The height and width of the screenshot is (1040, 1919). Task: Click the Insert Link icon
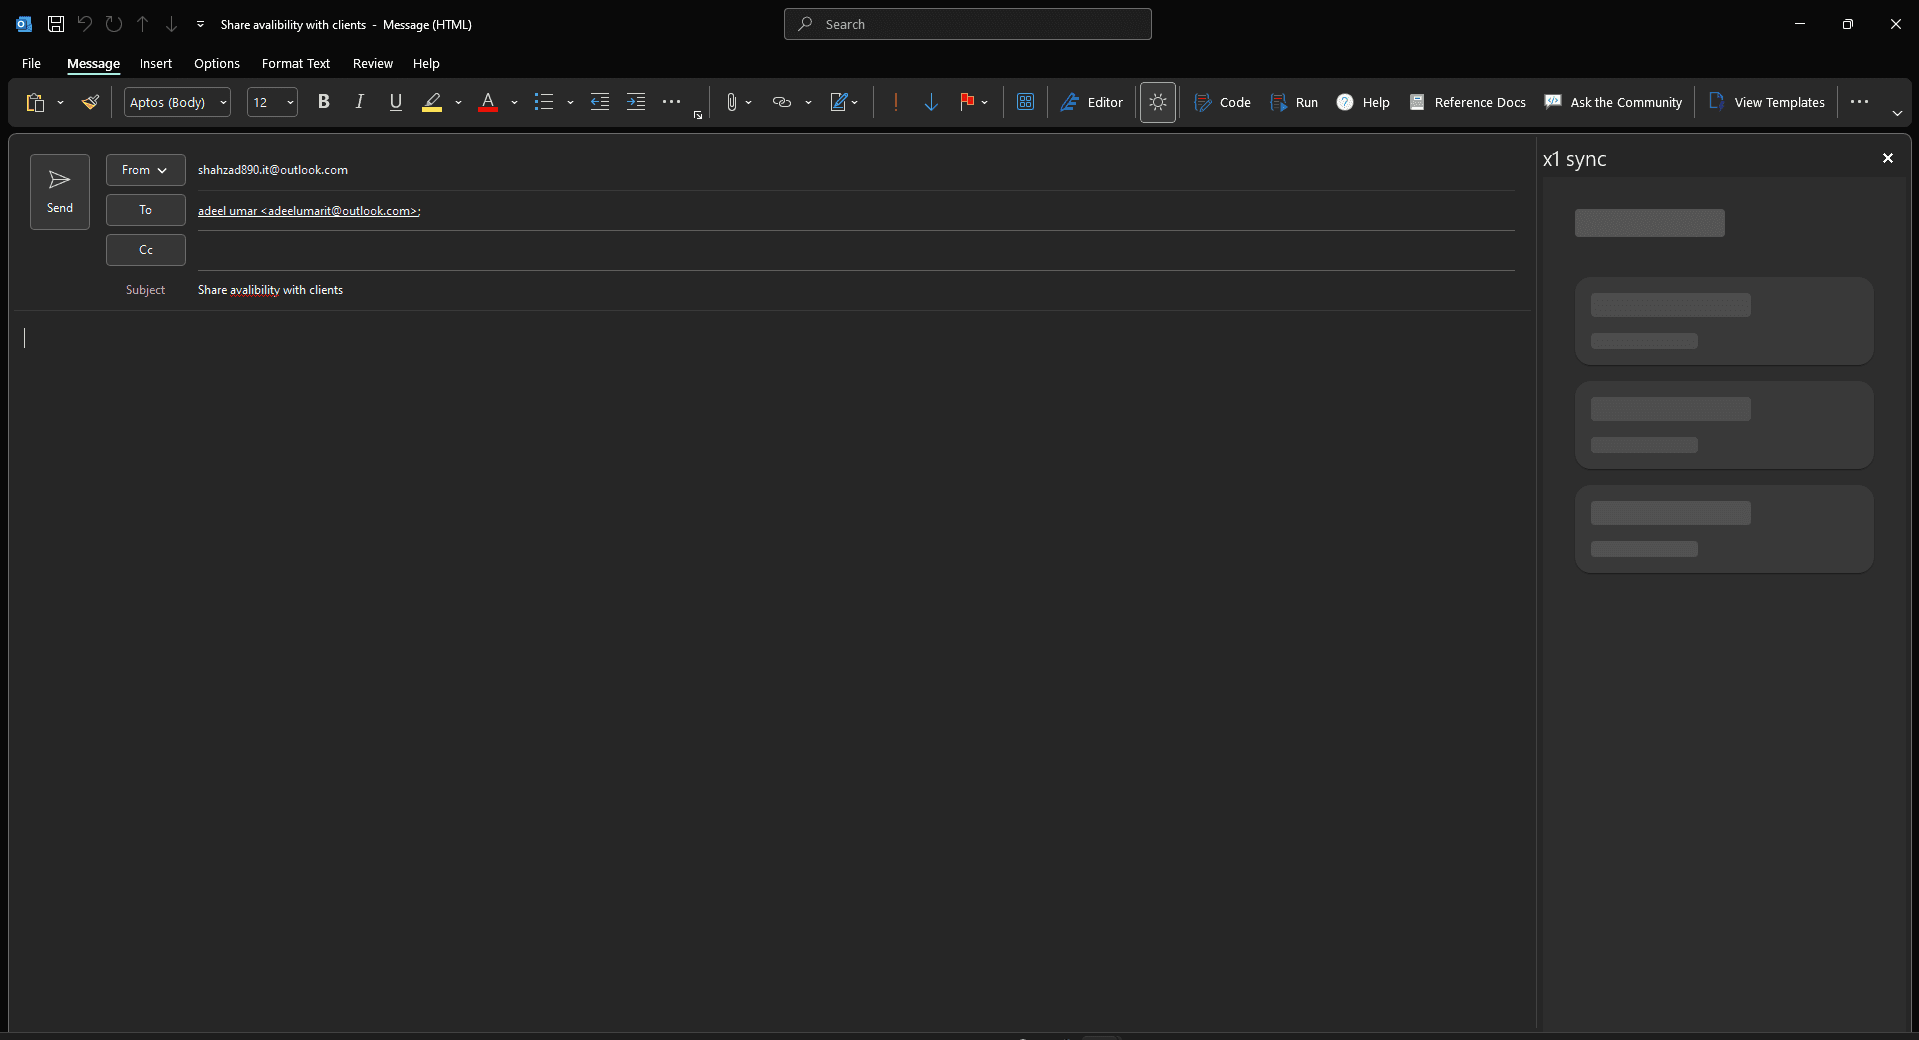(x=782, y=102)
